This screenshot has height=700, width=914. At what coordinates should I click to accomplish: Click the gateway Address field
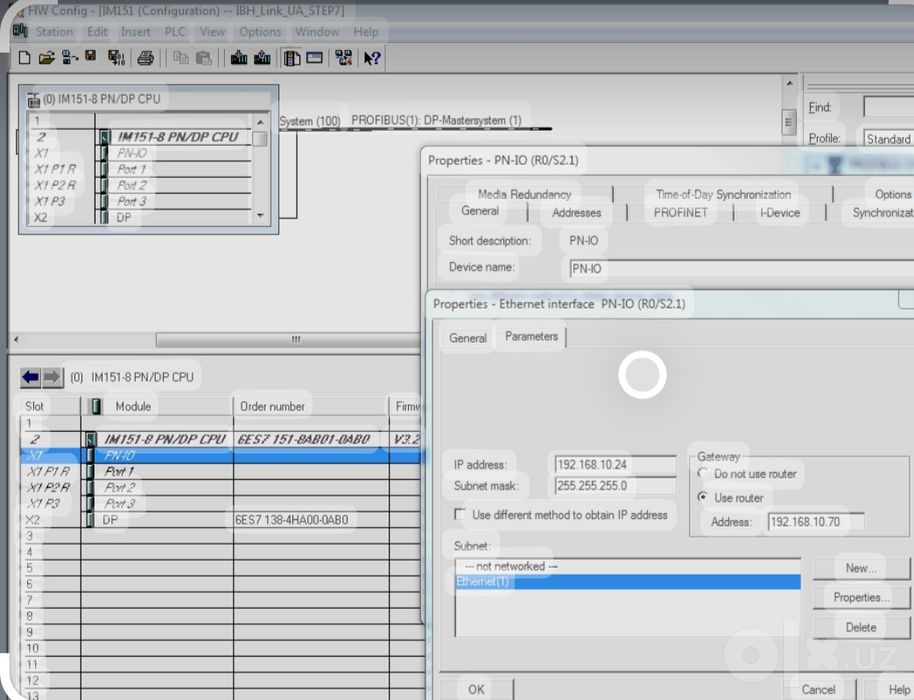[816, 522]
